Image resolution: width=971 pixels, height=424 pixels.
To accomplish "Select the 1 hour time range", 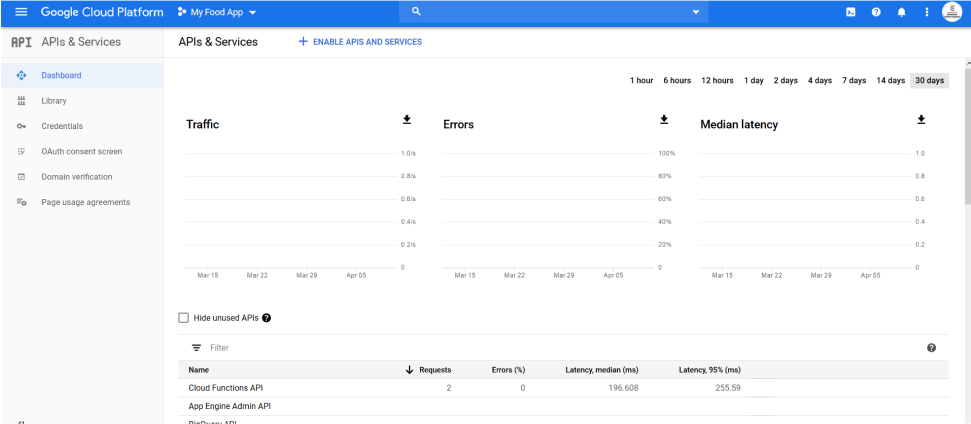I will [x=641, y=81].
